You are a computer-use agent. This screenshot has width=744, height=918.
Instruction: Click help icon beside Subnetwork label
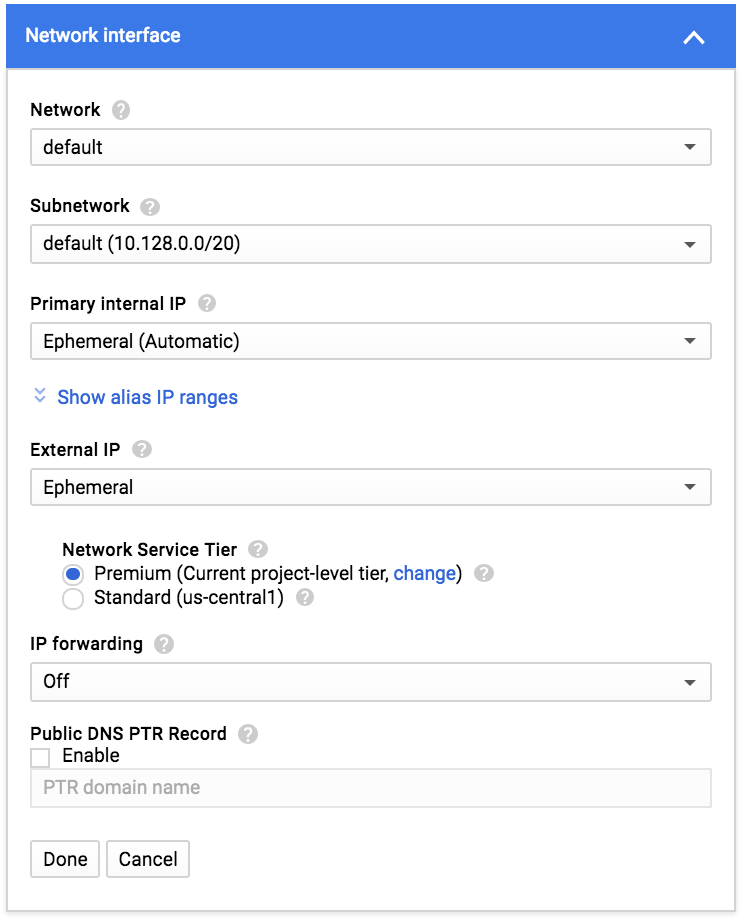pyautogui.click(x=150, y=207)
